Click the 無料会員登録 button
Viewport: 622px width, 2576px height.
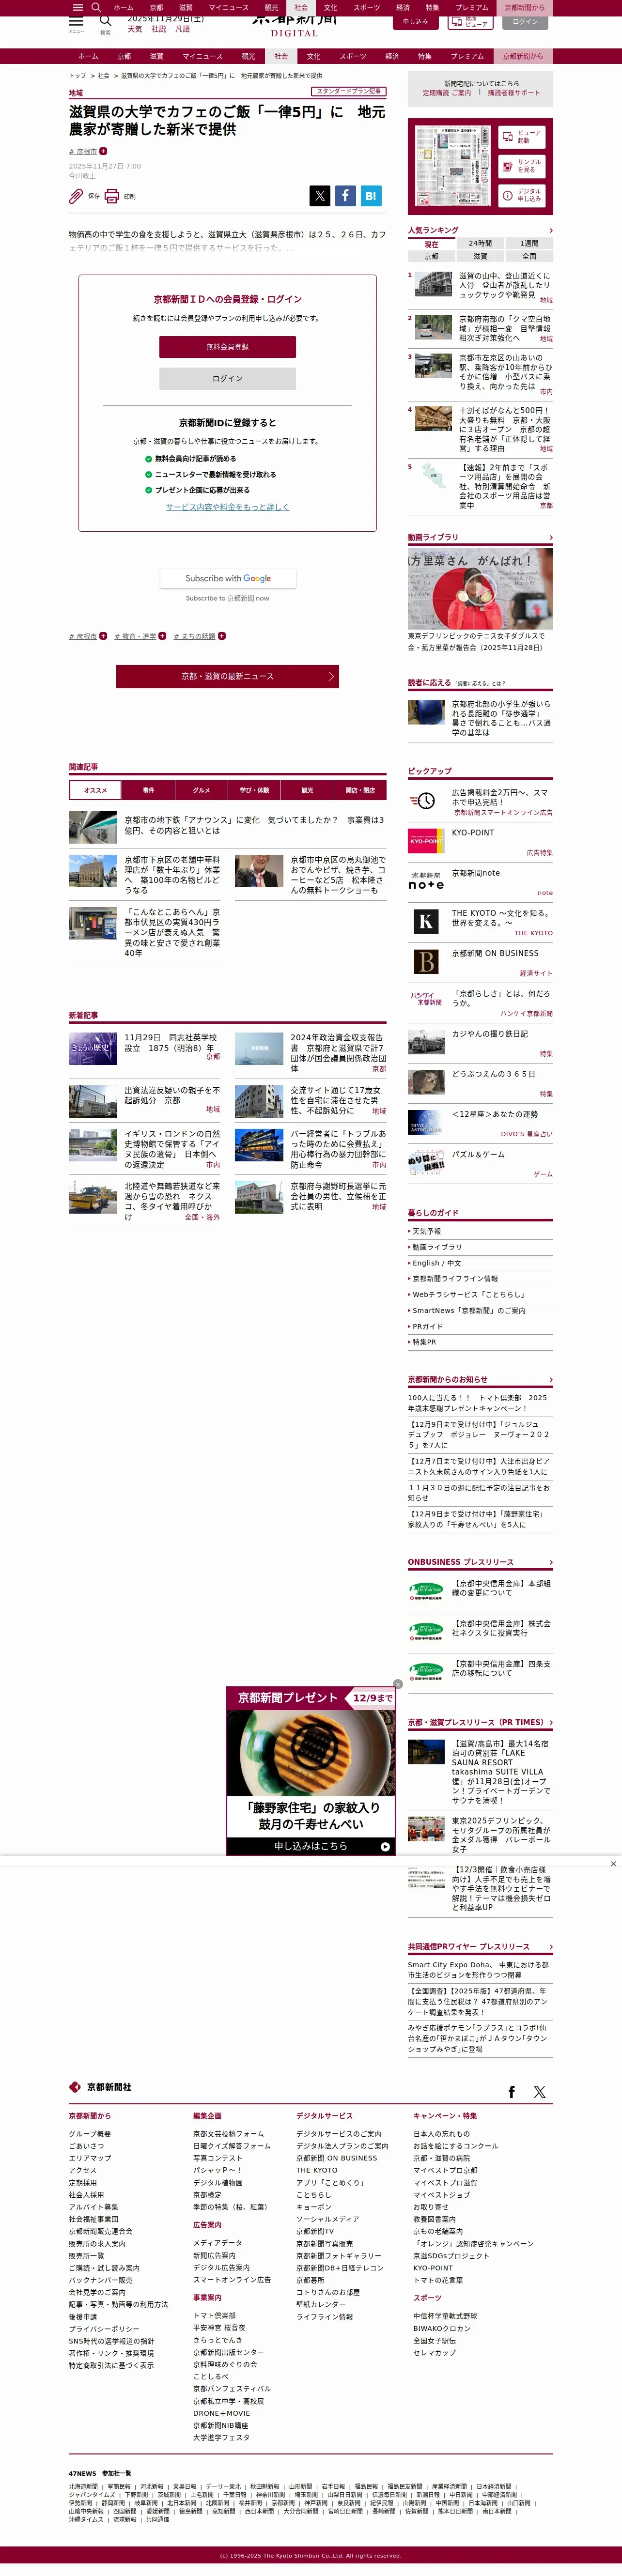pyautogui.click(x=227, y=347)
